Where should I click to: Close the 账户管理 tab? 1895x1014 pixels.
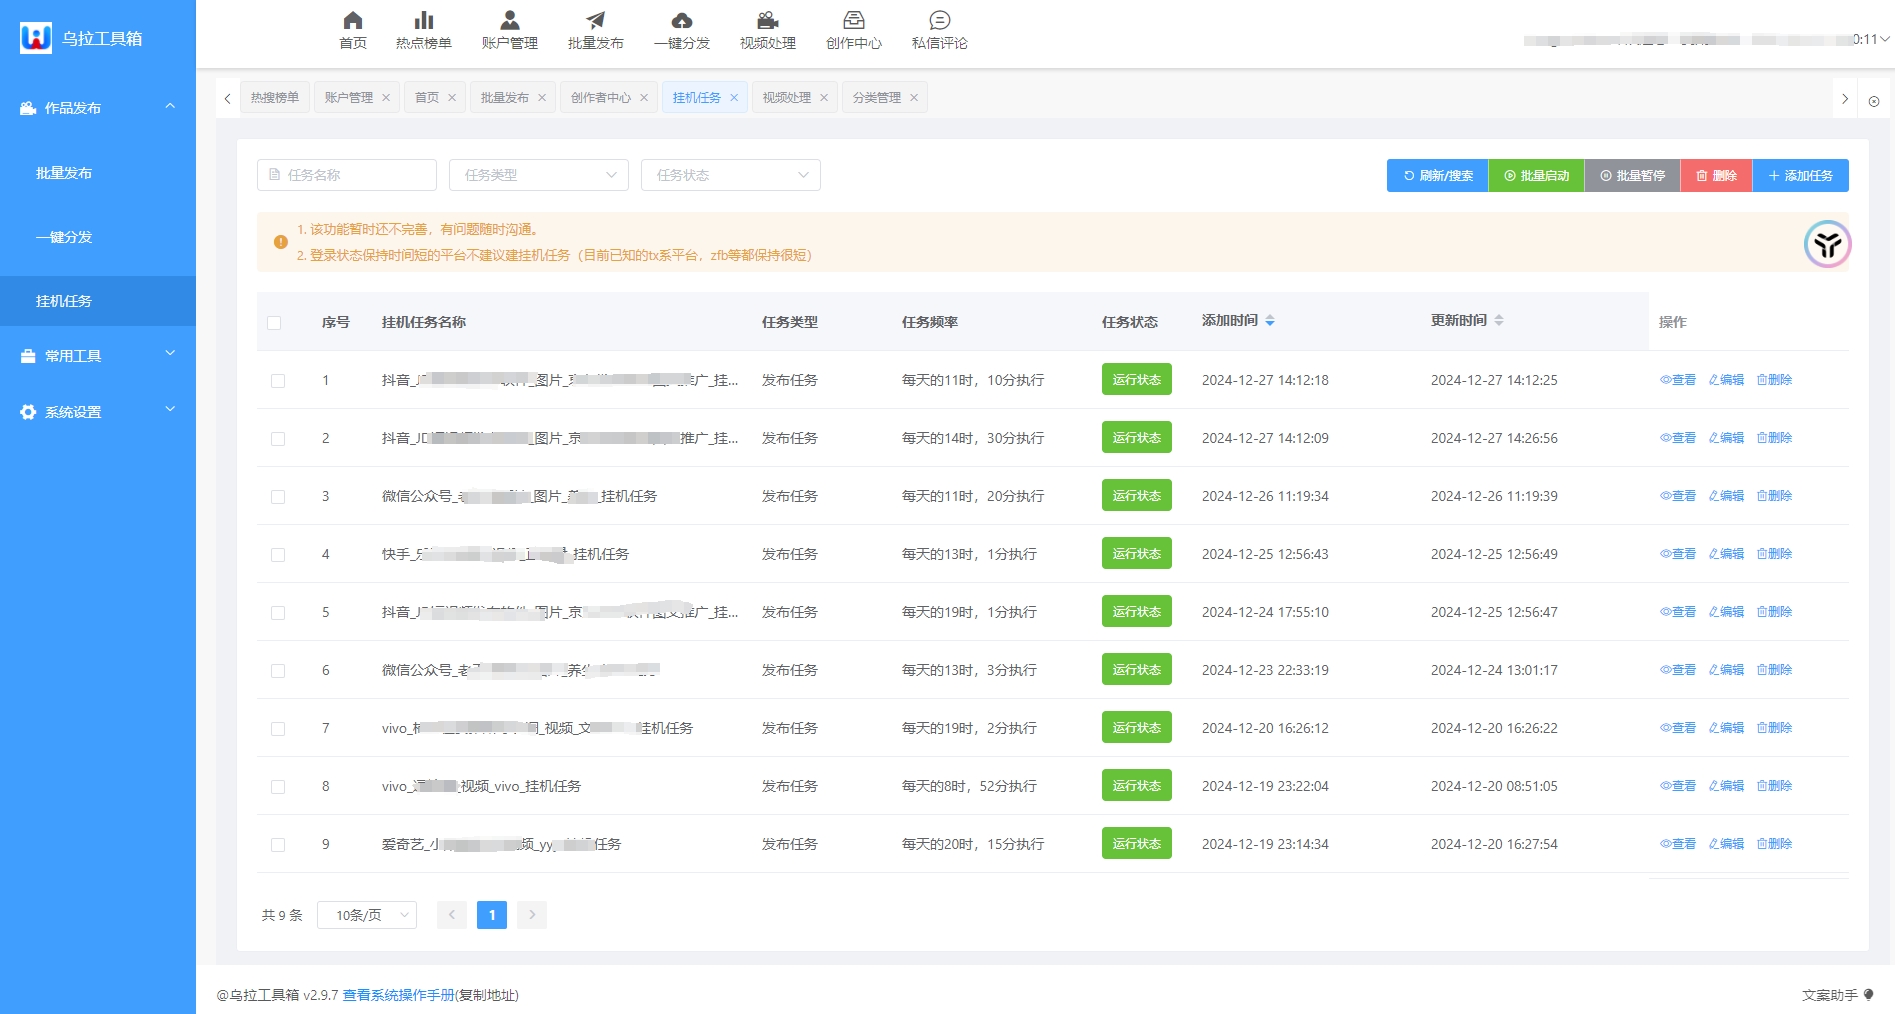(x=386, y=98)
